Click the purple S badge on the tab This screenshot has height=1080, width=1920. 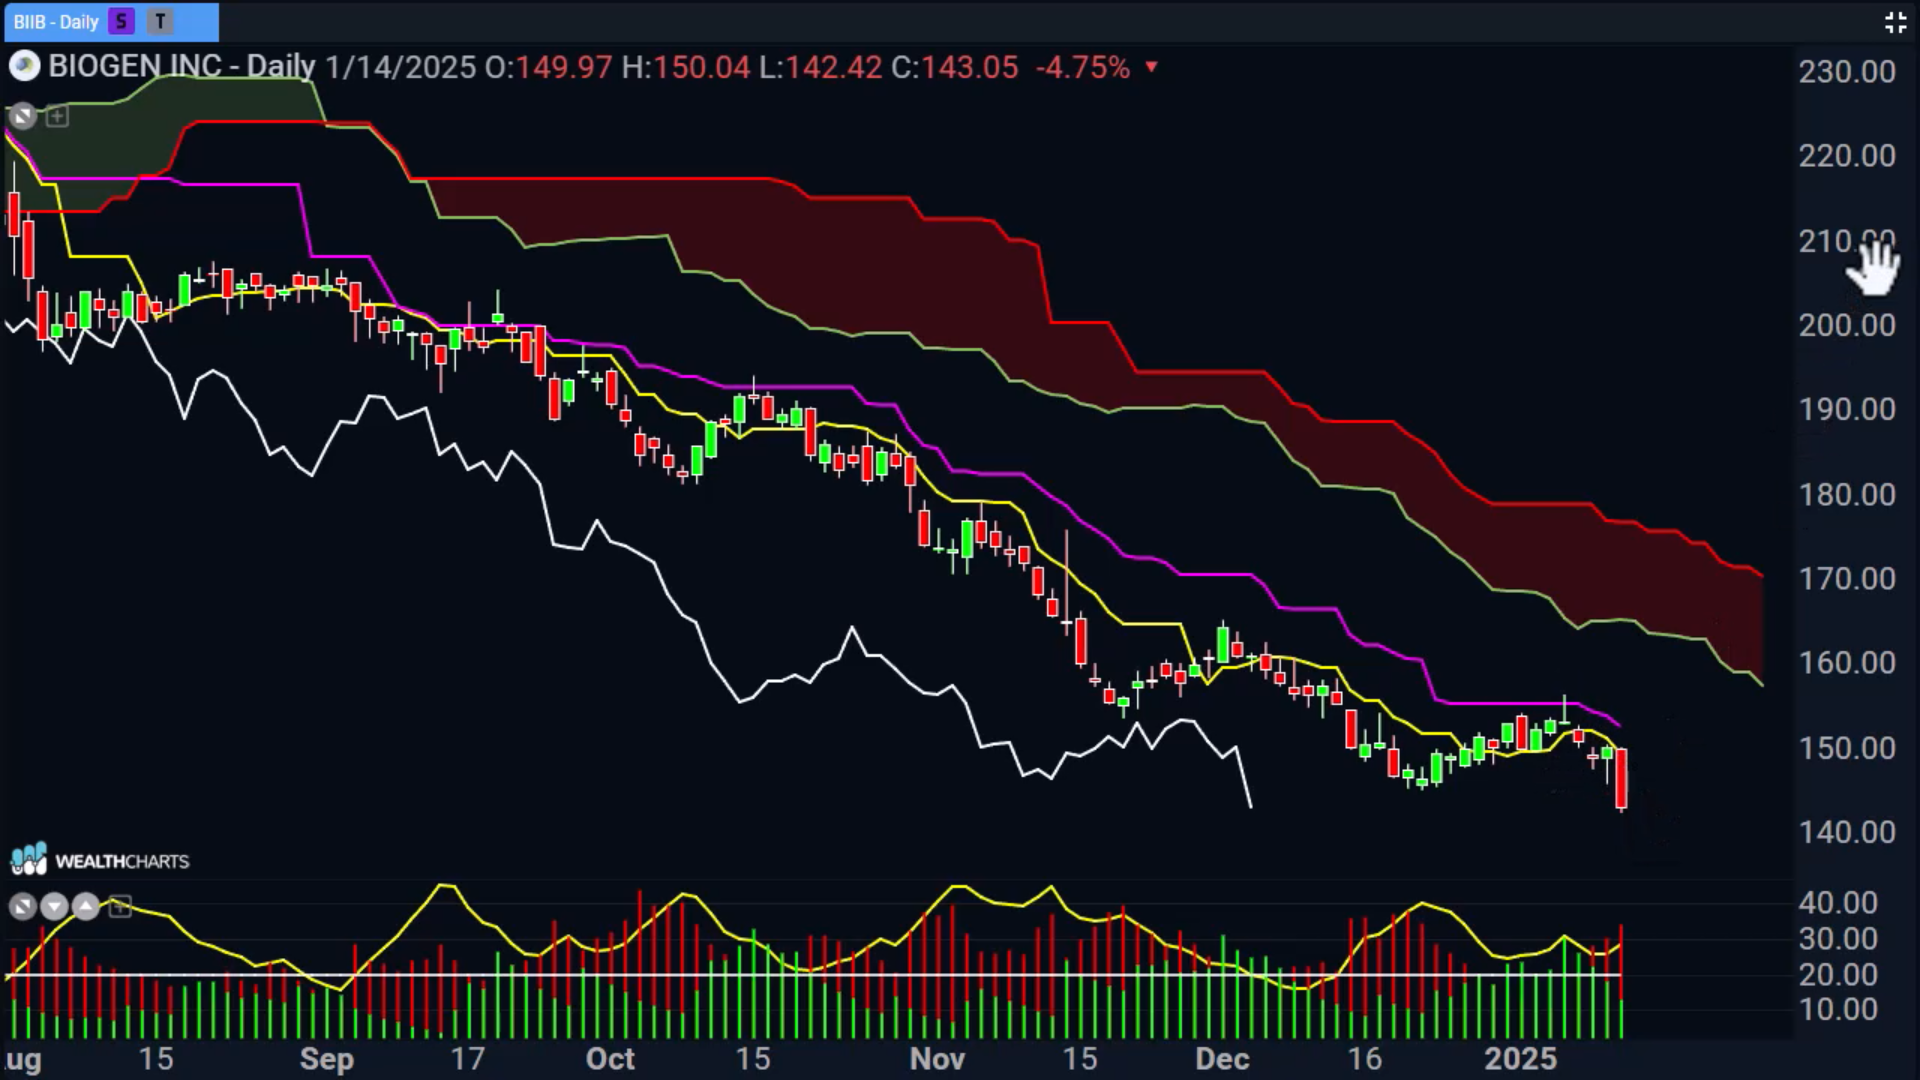coord(121,21)
